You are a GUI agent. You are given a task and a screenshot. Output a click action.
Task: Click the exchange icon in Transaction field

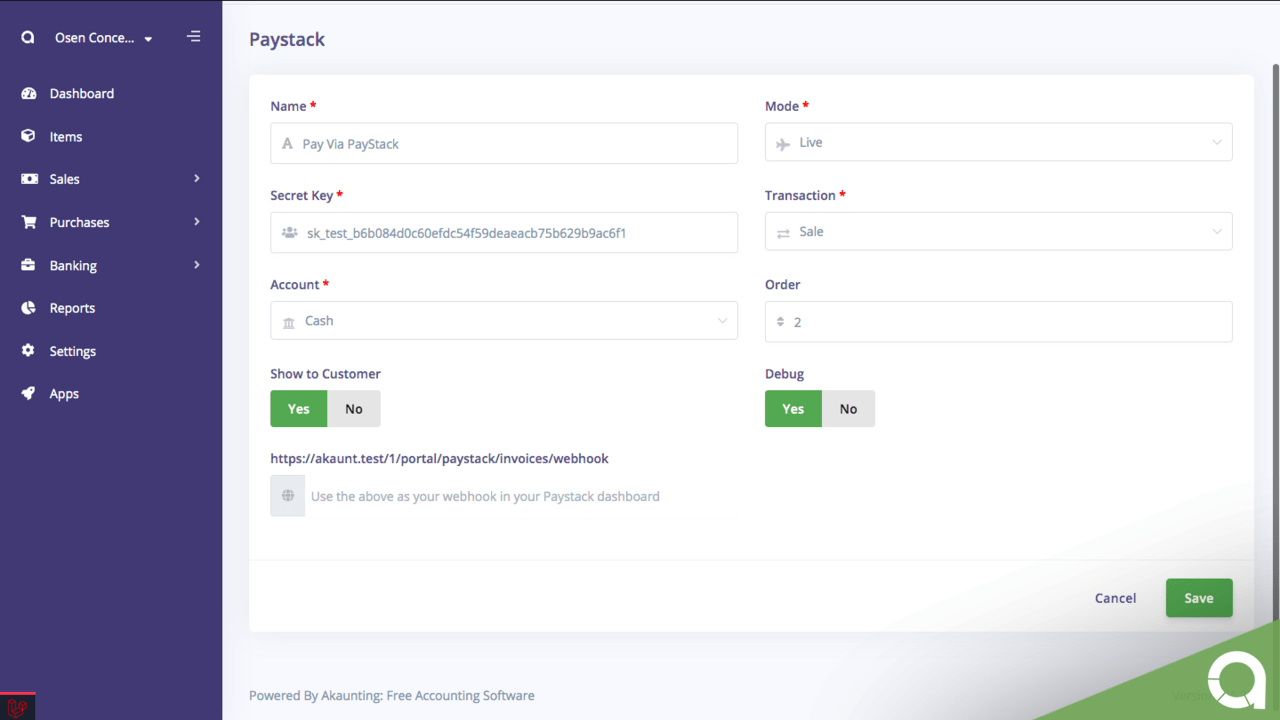tap(783, 232)
